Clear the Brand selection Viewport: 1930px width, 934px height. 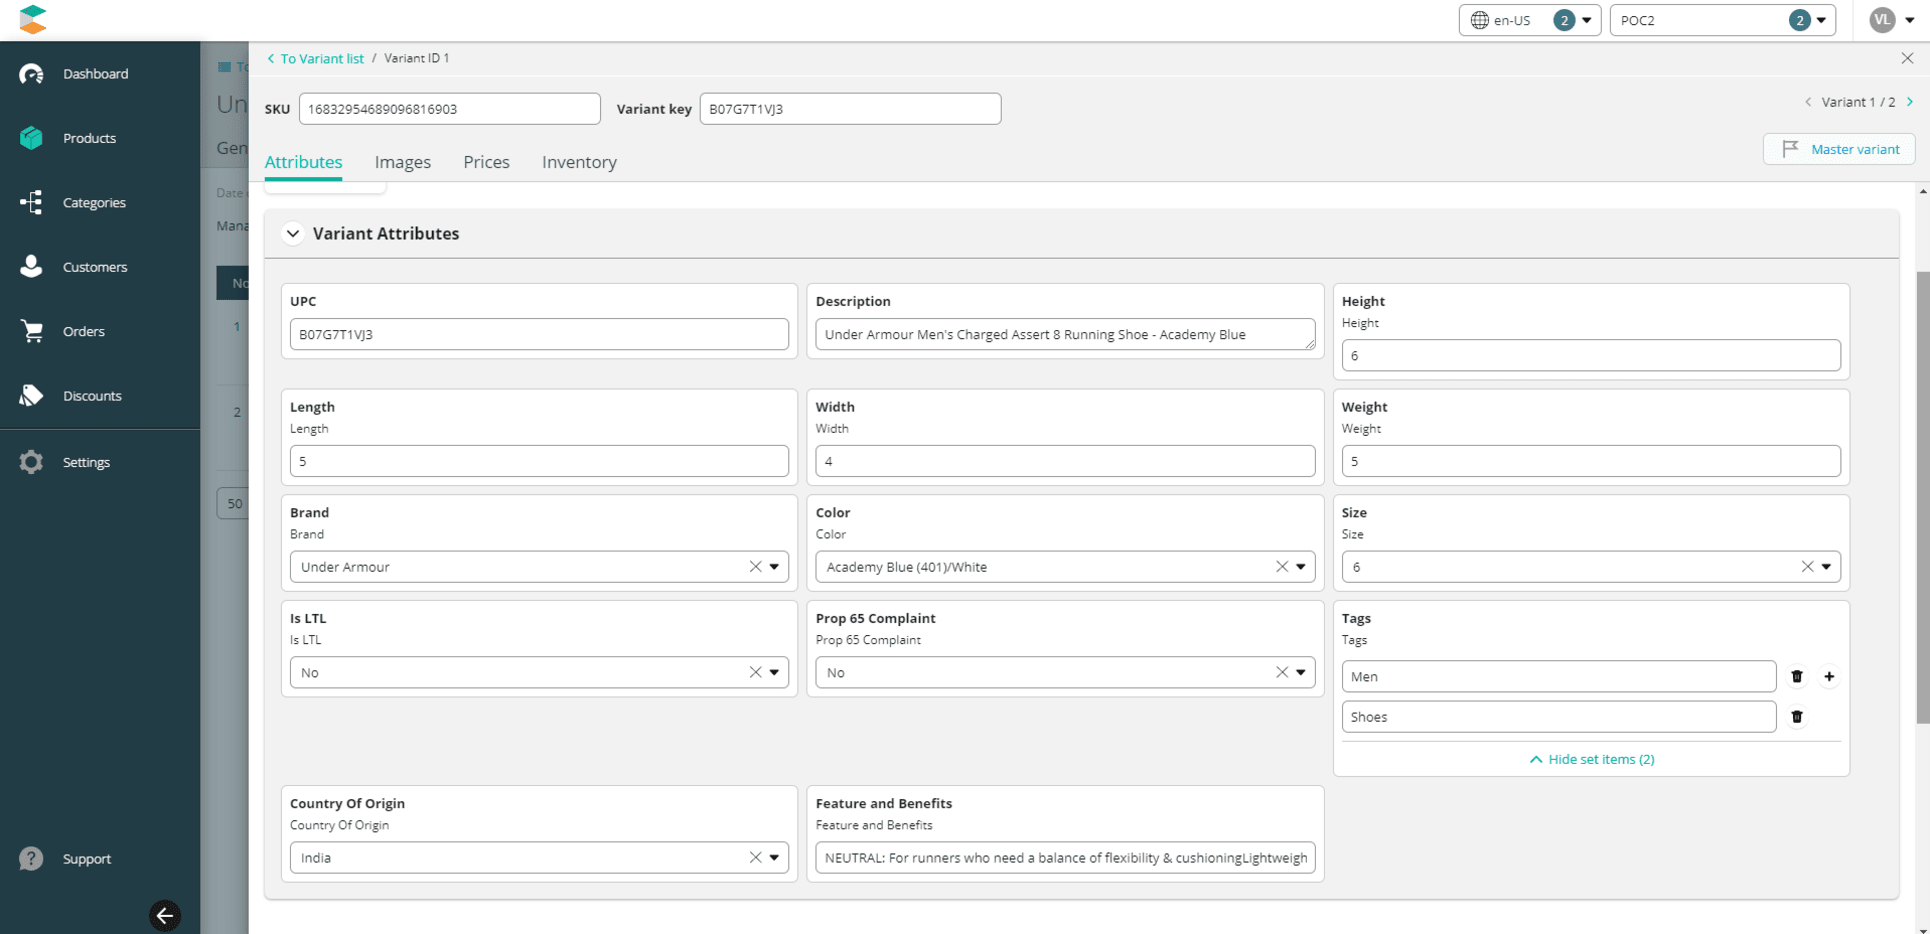click(x=756, y=567)
